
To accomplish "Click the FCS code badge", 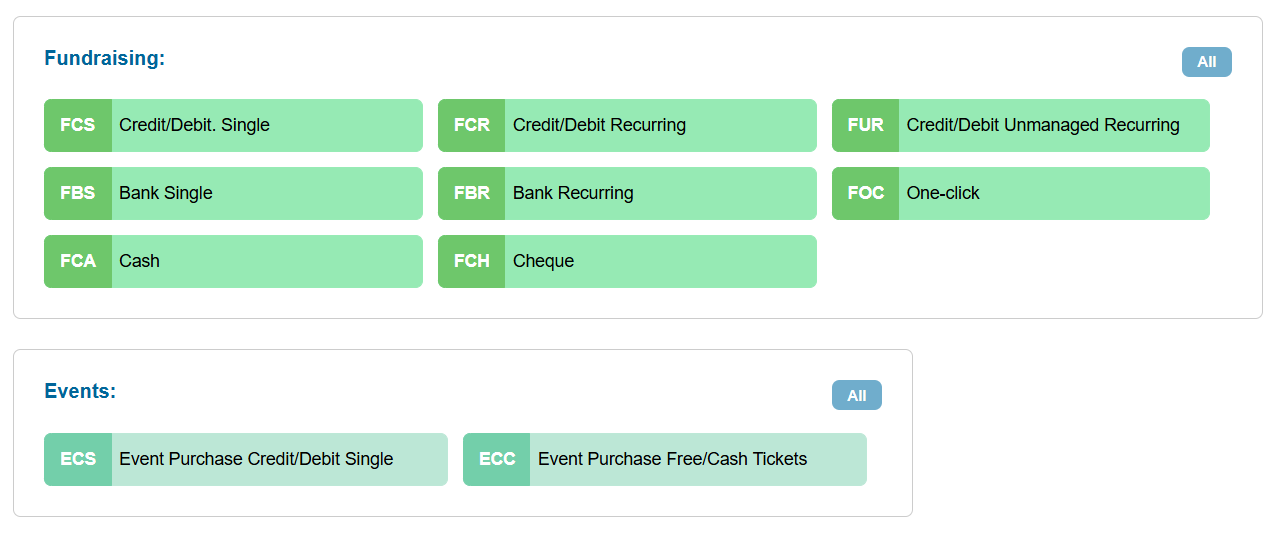I will click(78, 125).
